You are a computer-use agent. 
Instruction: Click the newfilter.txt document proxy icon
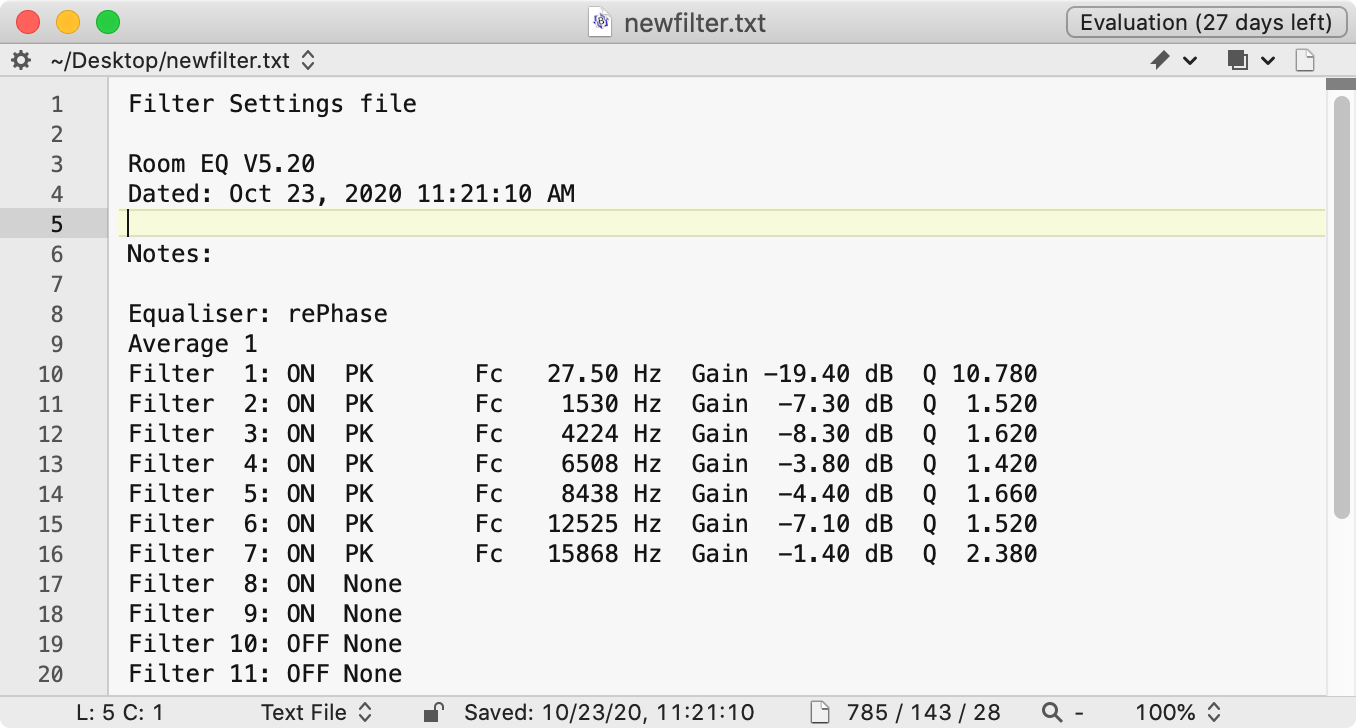(x=600, y=22)
